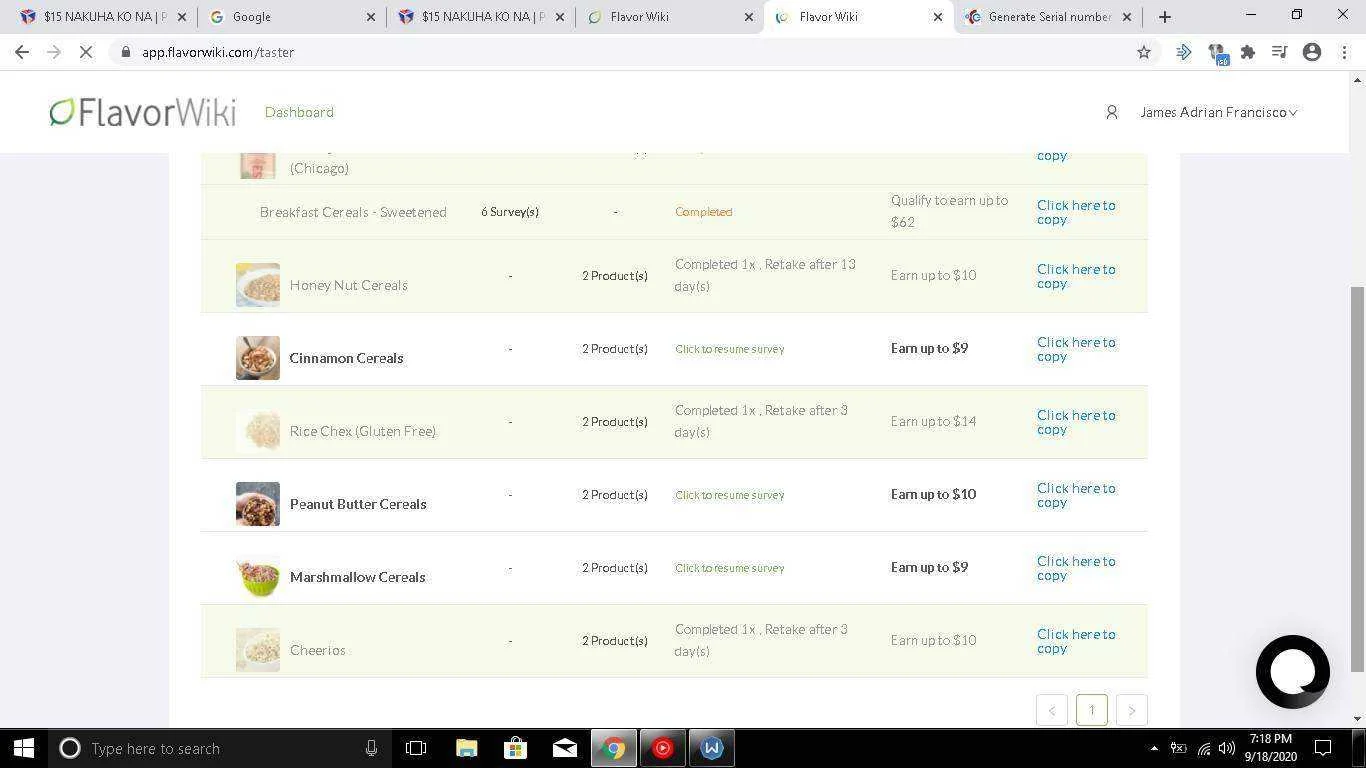Show hidden system tray icons

tap(1154, 748)
